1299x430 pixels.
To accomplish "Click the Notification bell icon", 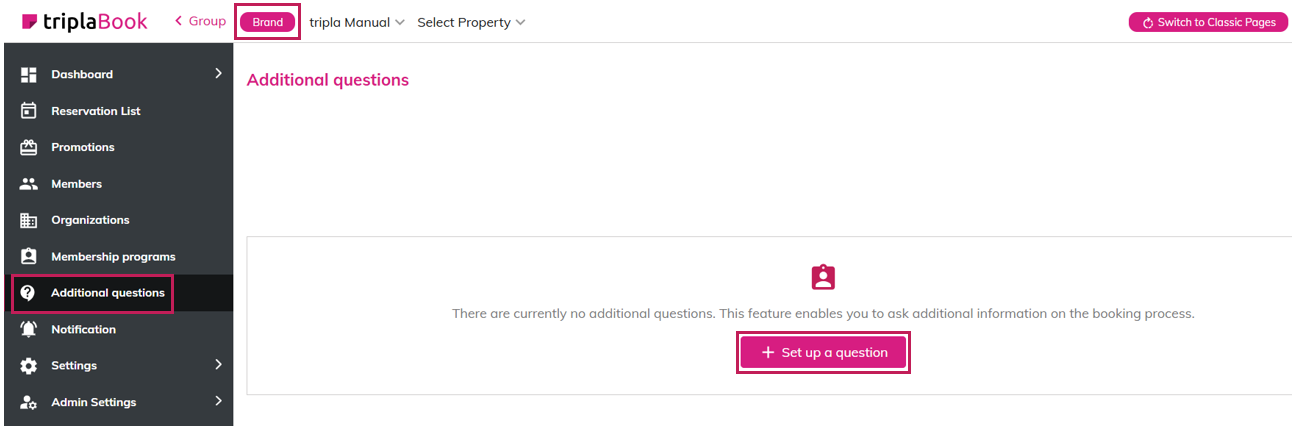I will (29, 329).
